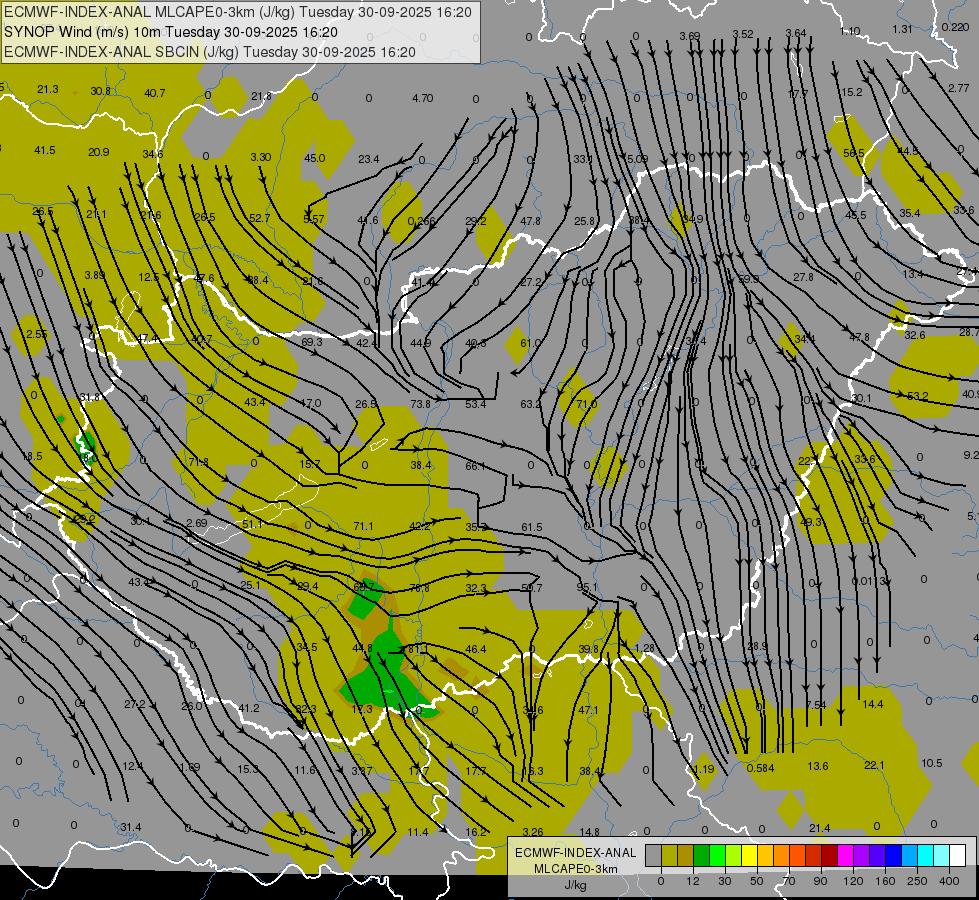The image size is (979, 900).
Task: Click the map value 13.6
Action: coord(817,766)
